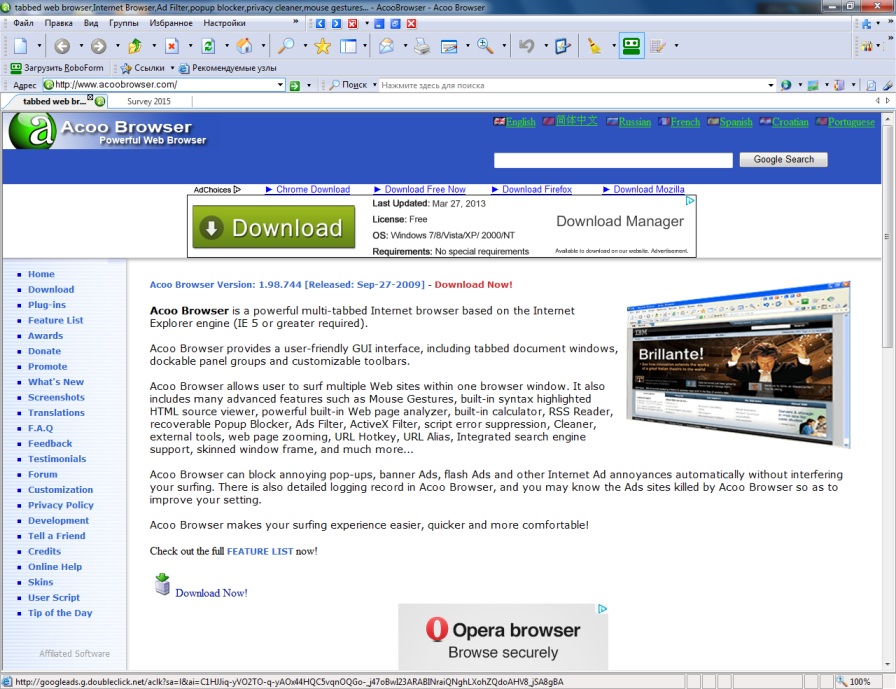Screen dimensions: 896x689
Task: Click the Opera browser ad banner
Action: tap(503, 637)
